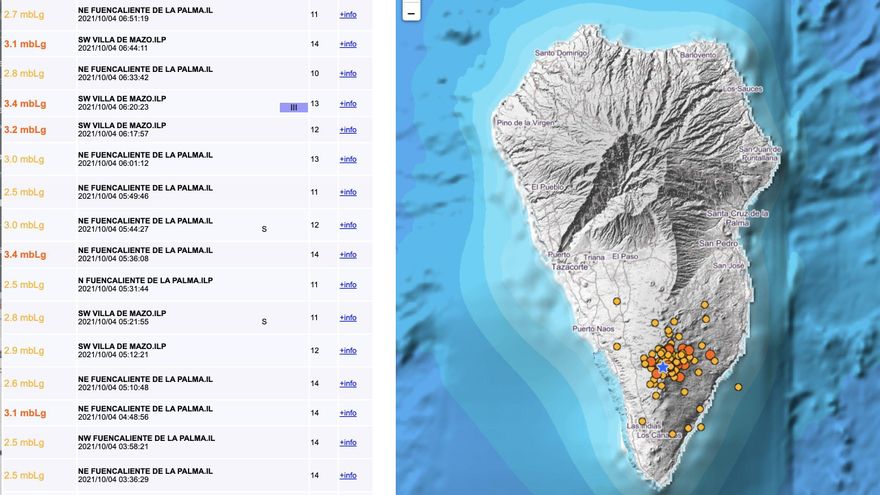Click the Los Sauces label on the map

pos(742,89)
